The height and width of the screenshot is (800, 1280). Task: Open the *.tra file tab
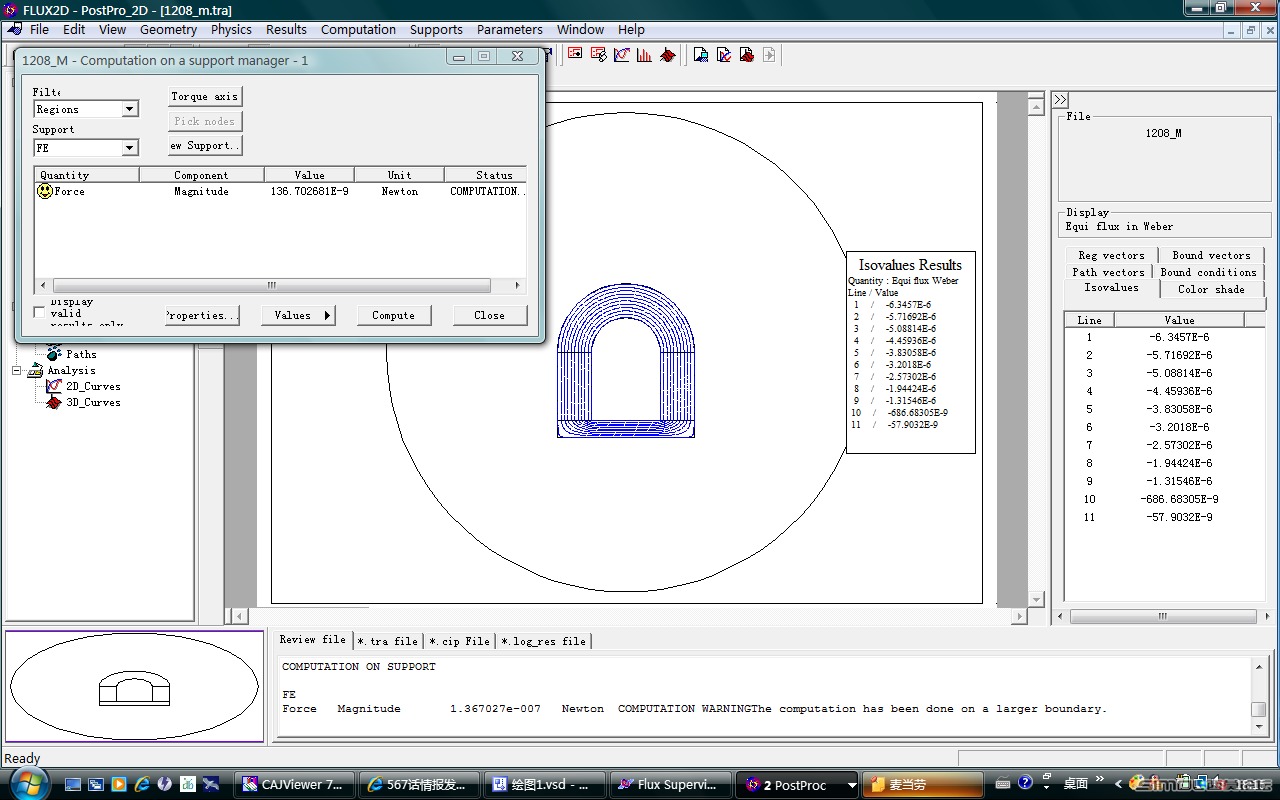(388, 641)
